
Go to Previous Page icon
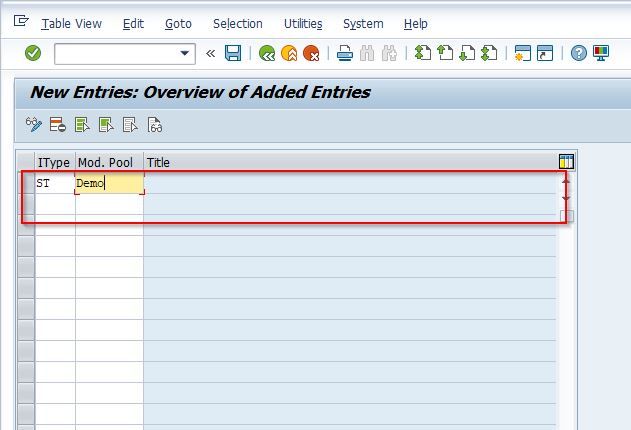[x=445, y=53]
